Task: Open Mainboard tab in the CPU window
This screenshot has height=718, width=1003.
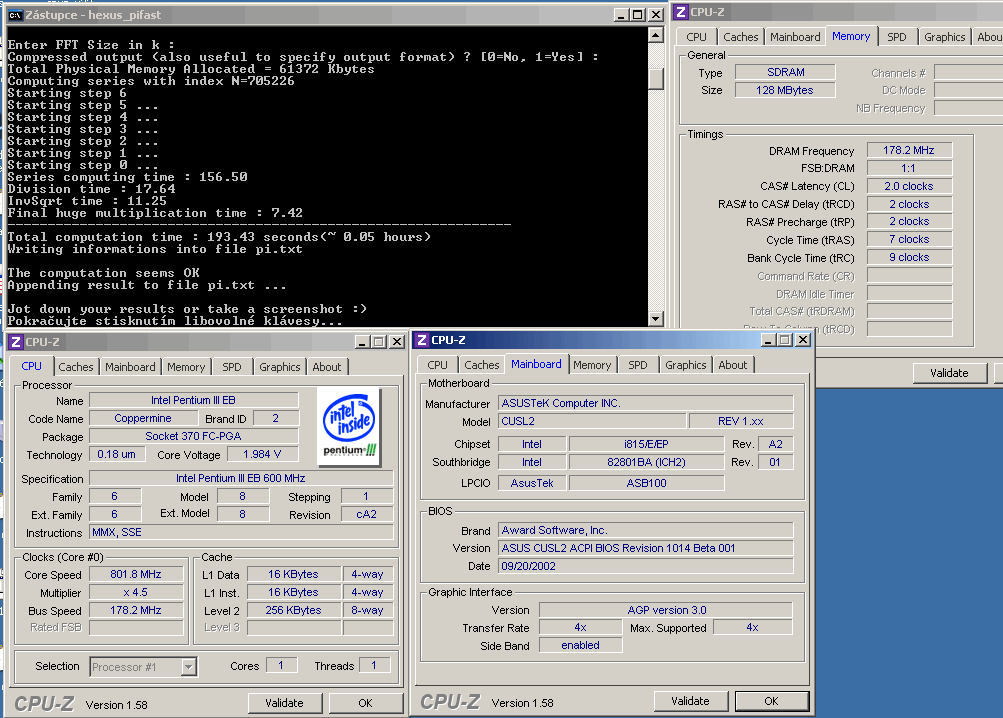Action: [130, 367]
